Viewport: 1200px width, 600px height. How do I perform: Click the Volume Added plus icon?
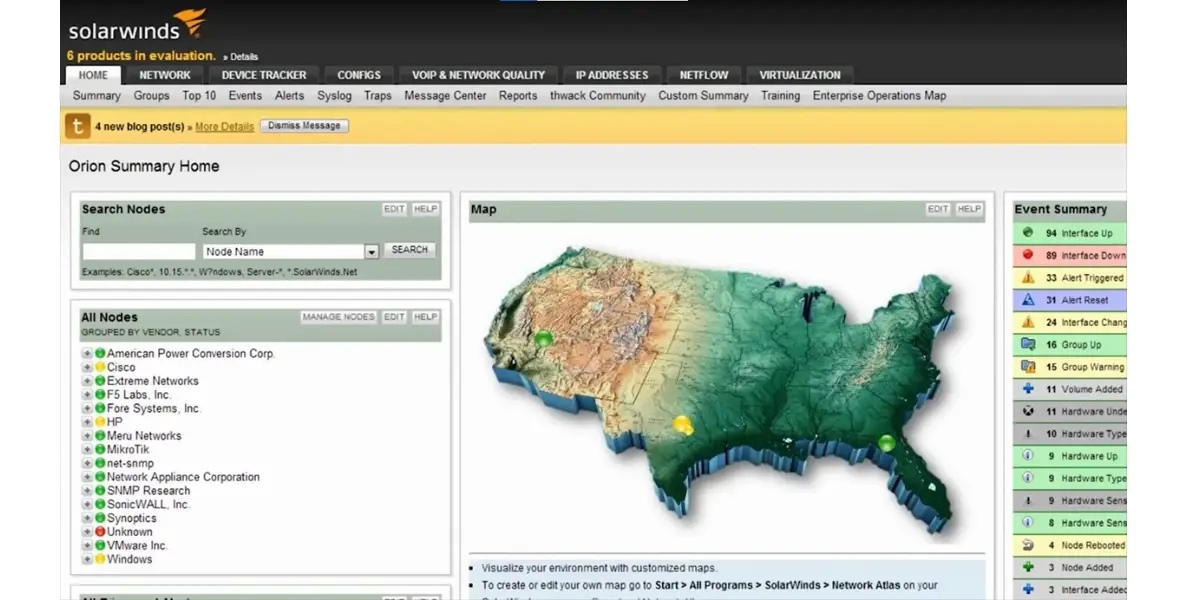[x=1027, y=389]
